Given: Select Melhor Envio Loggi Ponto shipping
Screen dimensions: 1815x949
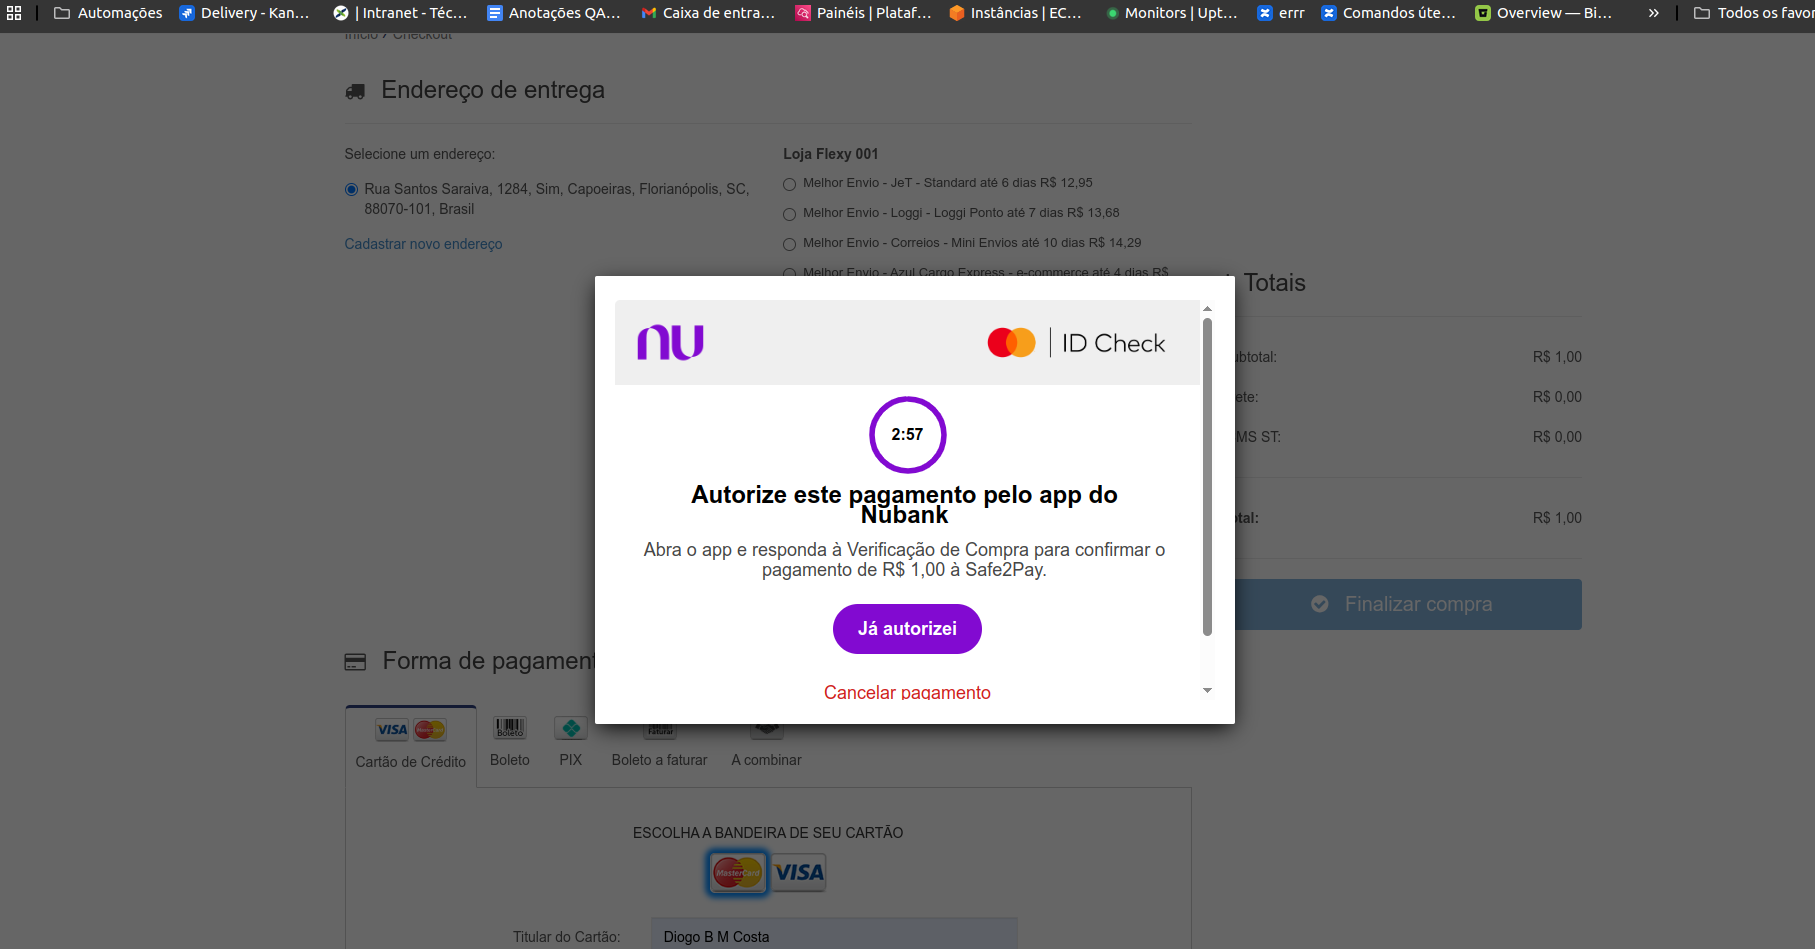Looking at the screenshot, I should pyautogui.click(x=789, y=214).
